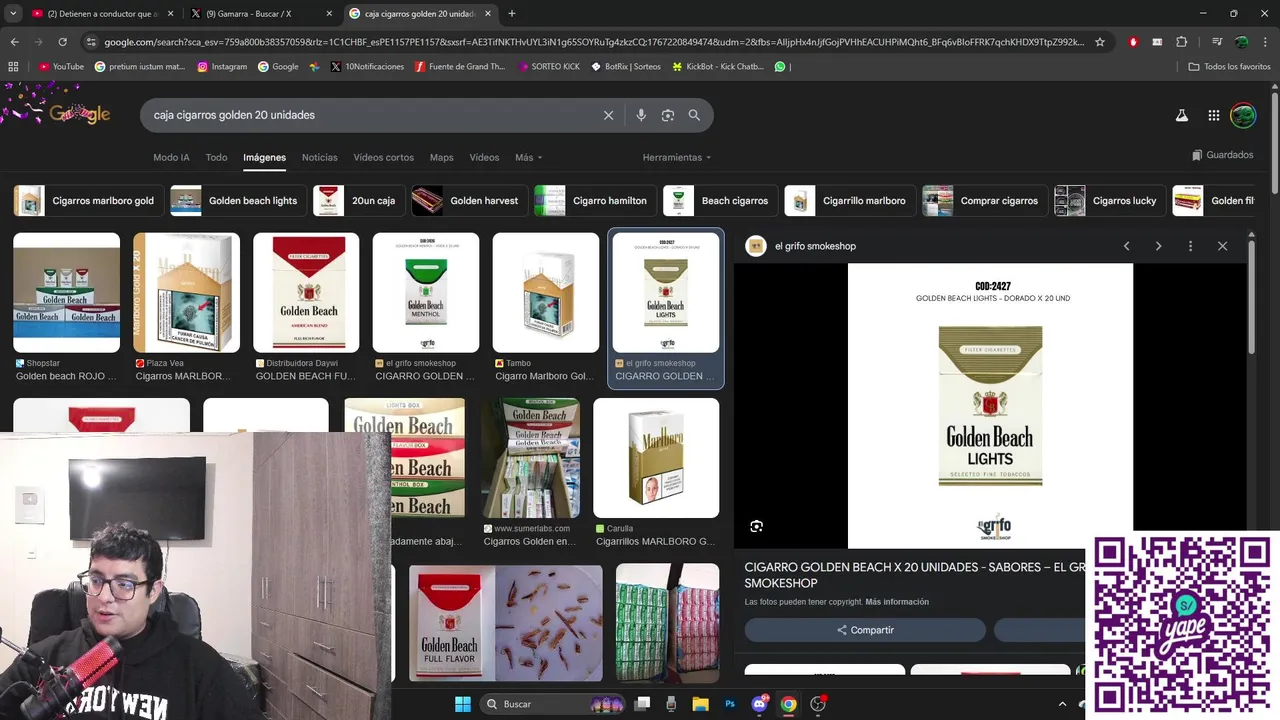This screenshot has width=1280, height=720.
Task: Clear the search box with the X icon
Action: click(x=608, y=115)
